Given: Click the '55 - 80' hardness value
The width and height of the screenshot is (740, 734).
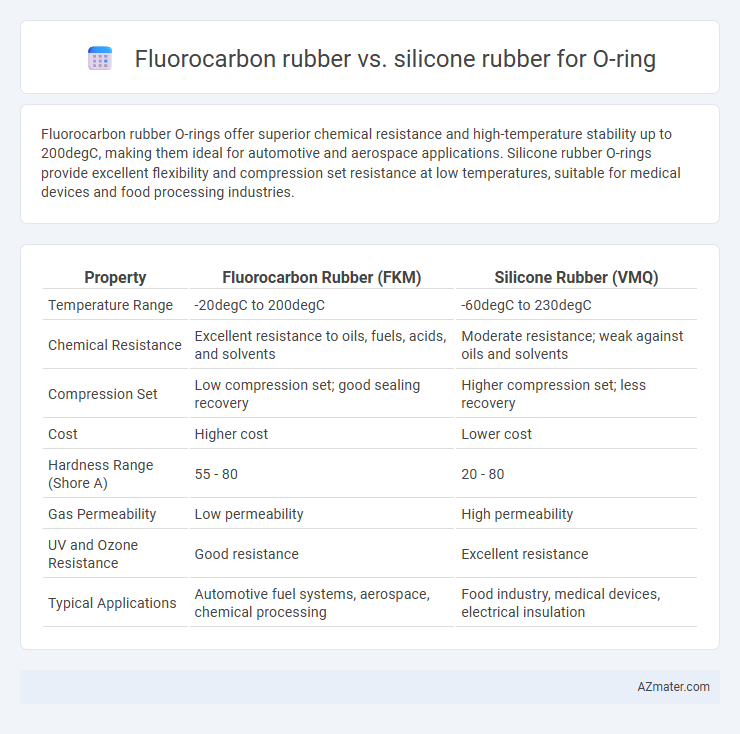Looking at the screenshot, I should 216,474.
